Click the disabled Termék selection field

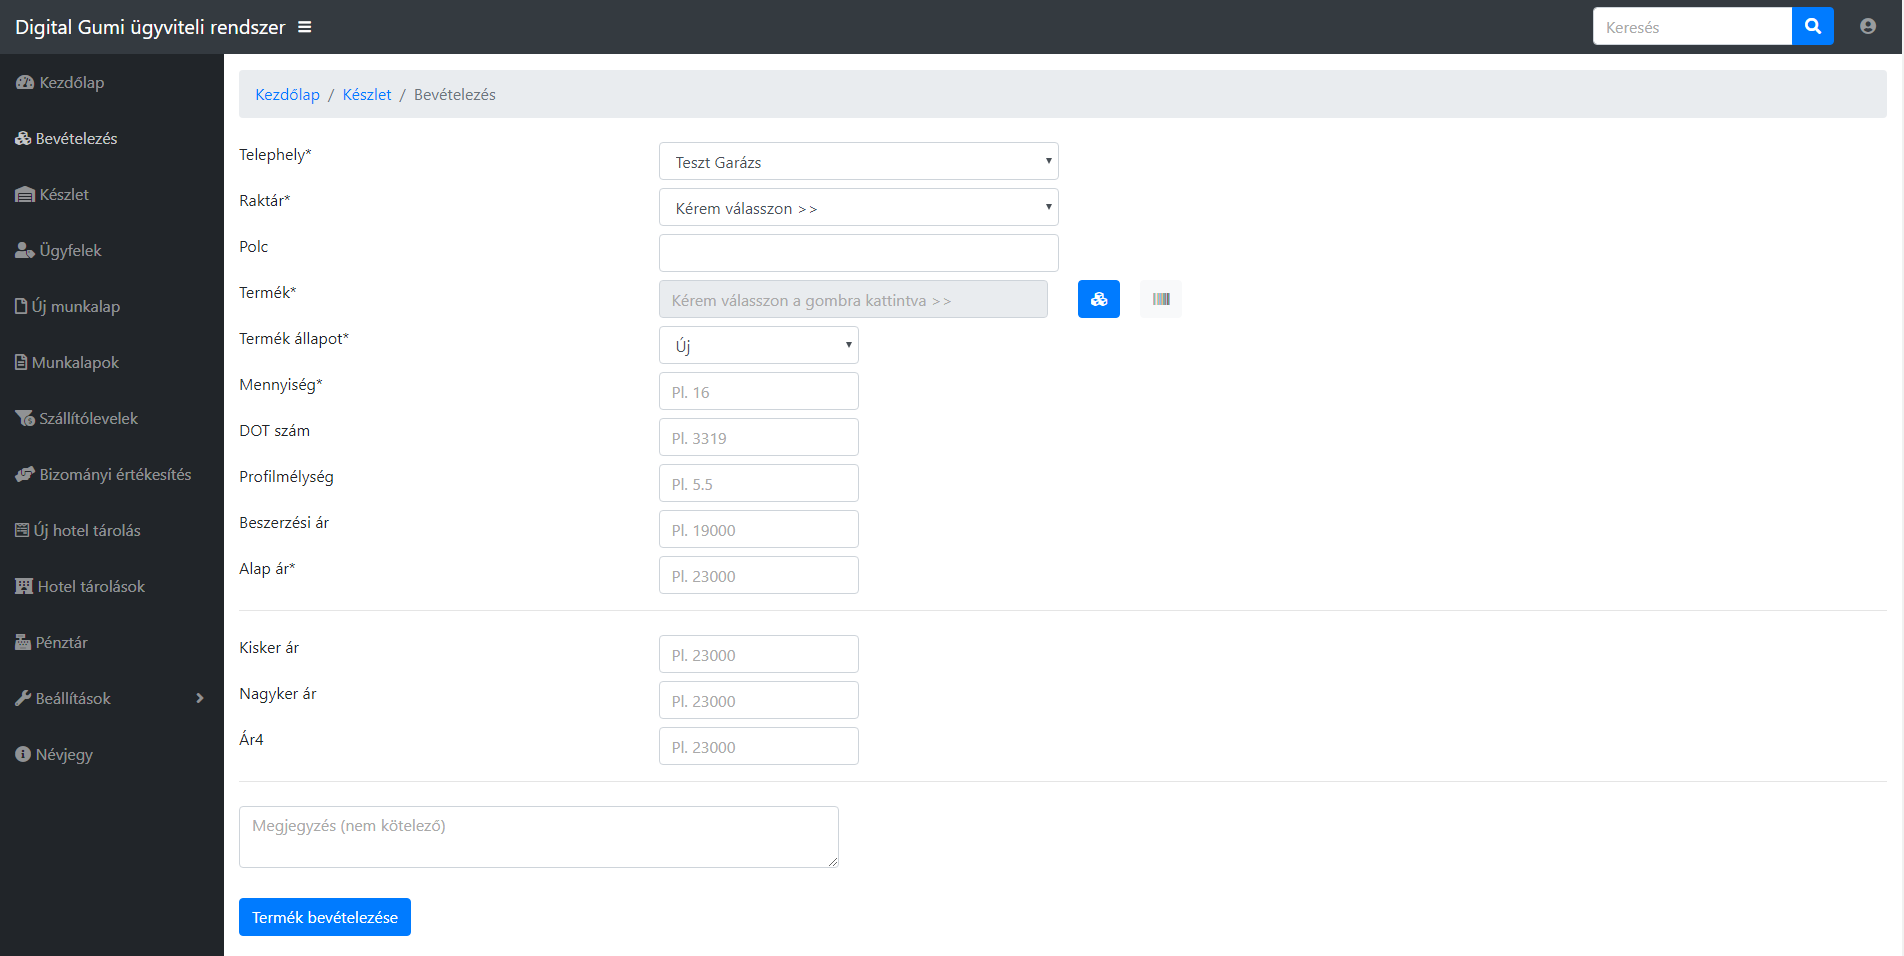coord(853,299)
